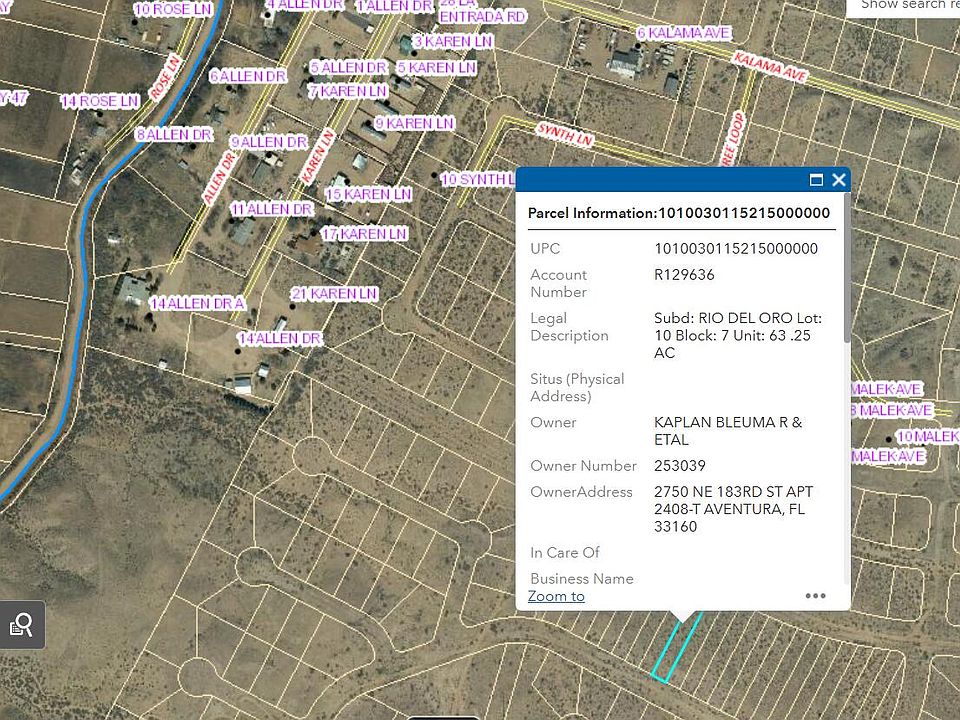
Task: Open the popup's three-dot more options menu
Action: (x=816, y=596)
